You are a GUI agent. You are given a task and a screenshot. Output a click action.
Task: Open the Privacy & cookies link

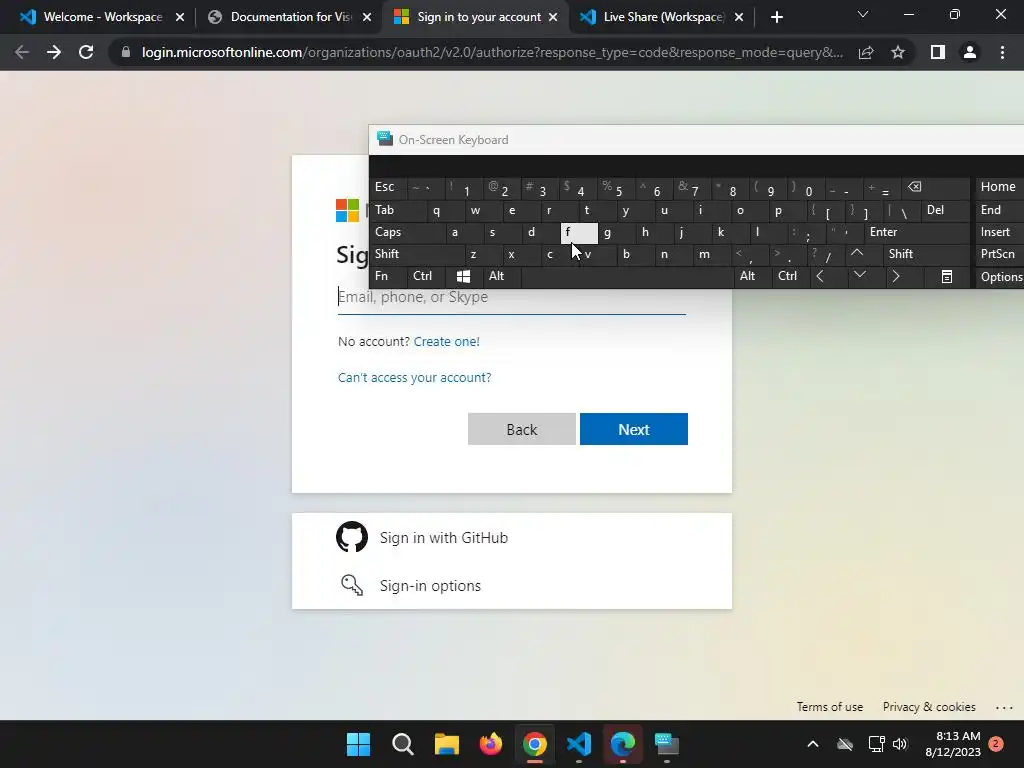[x=929, y=707]
